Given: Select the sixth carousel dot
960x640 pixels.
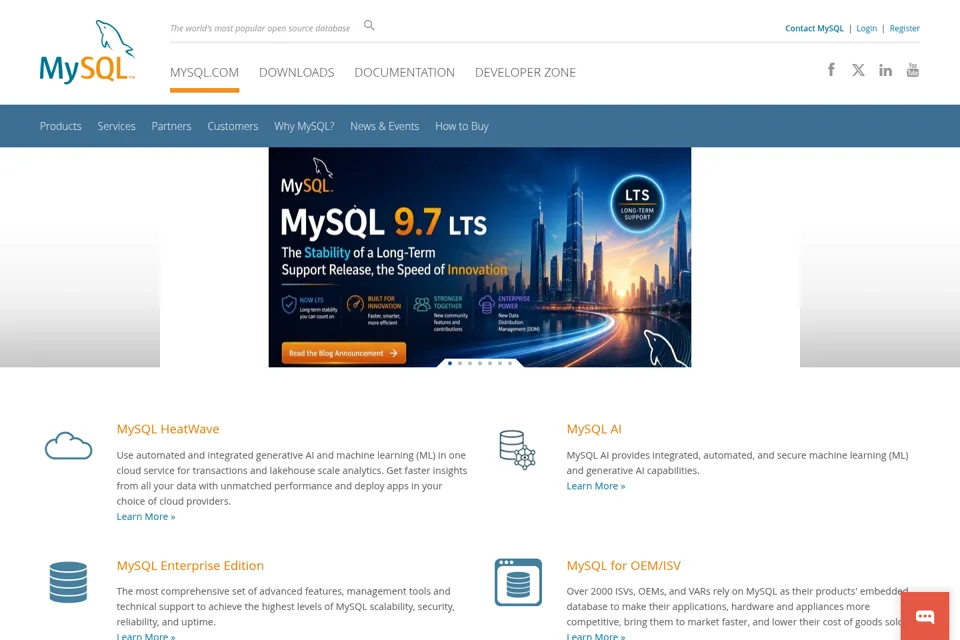Looking at the screenshot, I should click(500, 363).
